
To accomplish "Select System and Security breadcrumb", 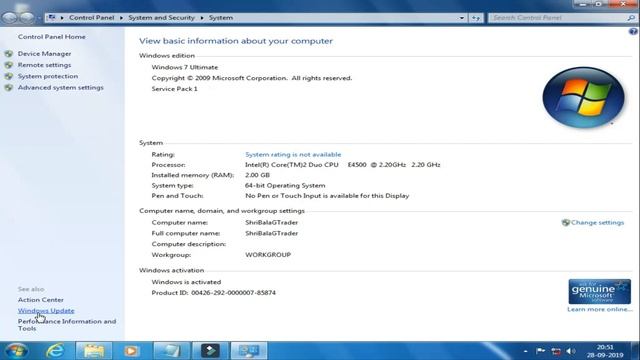I will coord(161,18).
